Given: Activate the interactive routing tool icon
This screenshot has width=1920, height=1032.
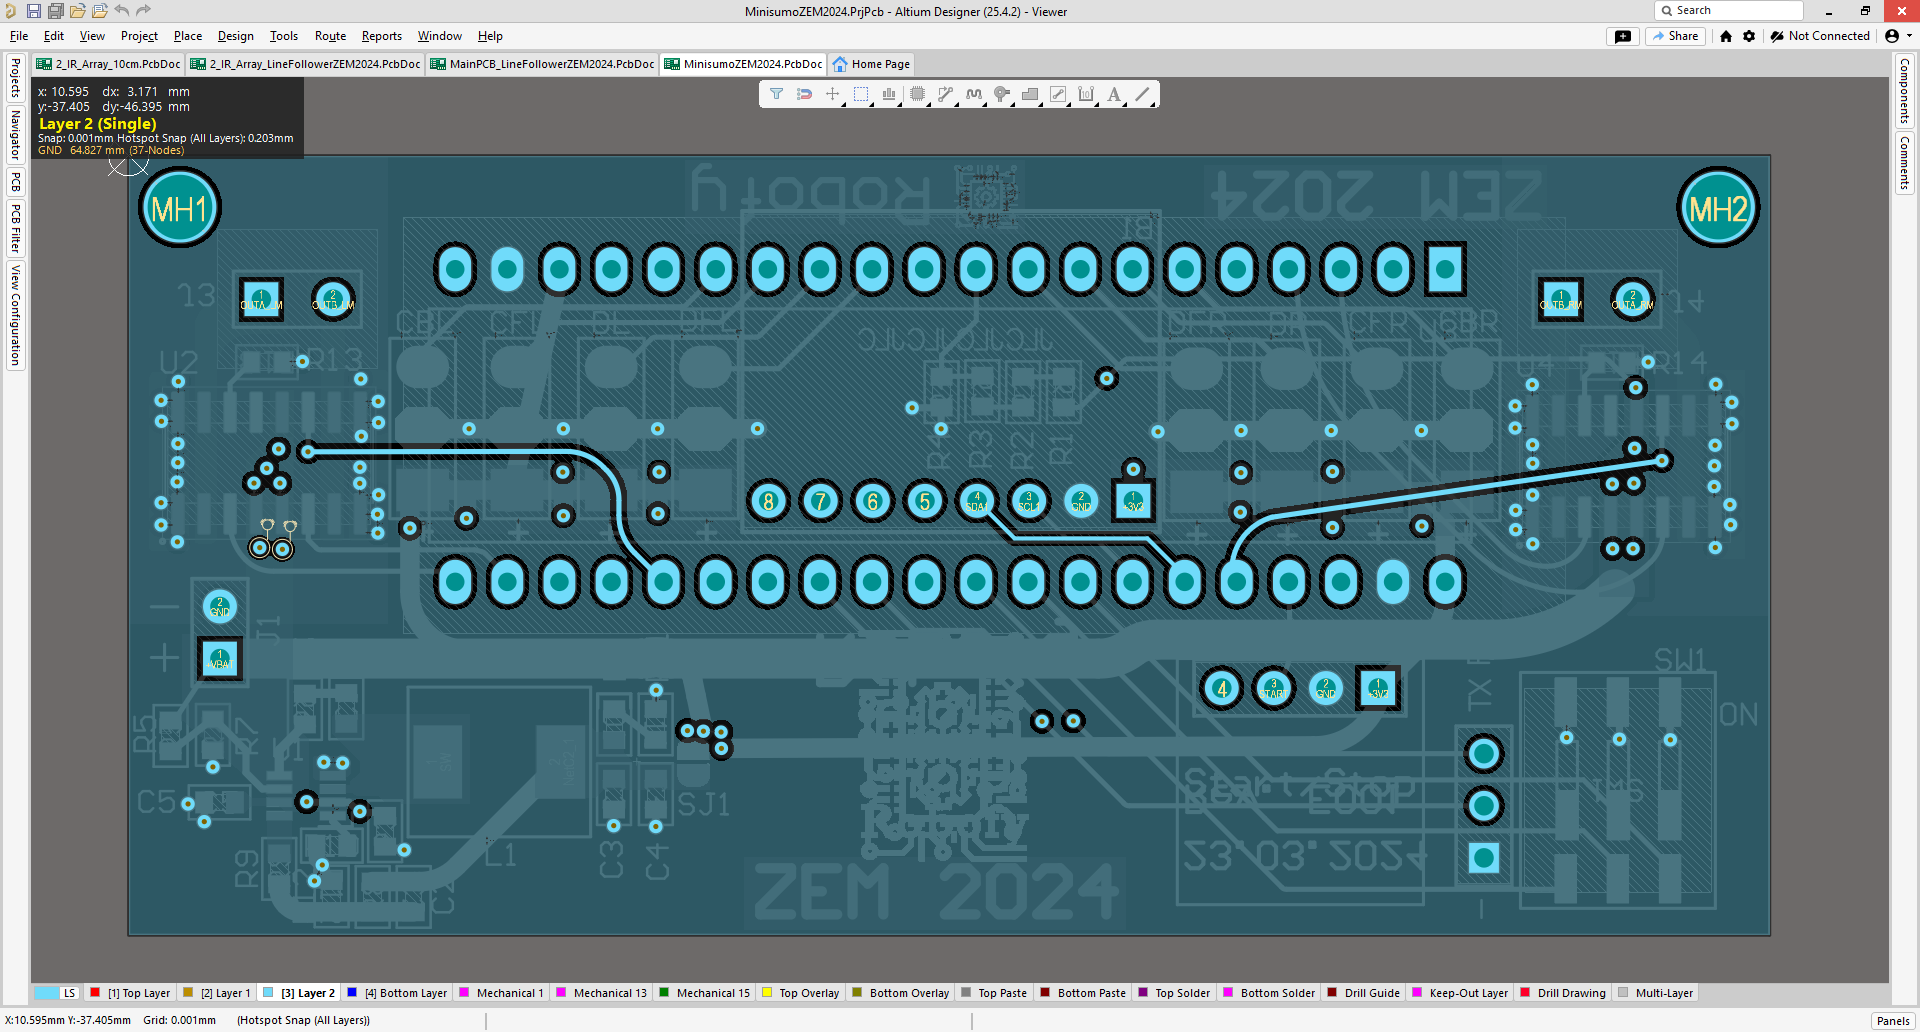Looking at the screenshot, I should coord(945,94).
